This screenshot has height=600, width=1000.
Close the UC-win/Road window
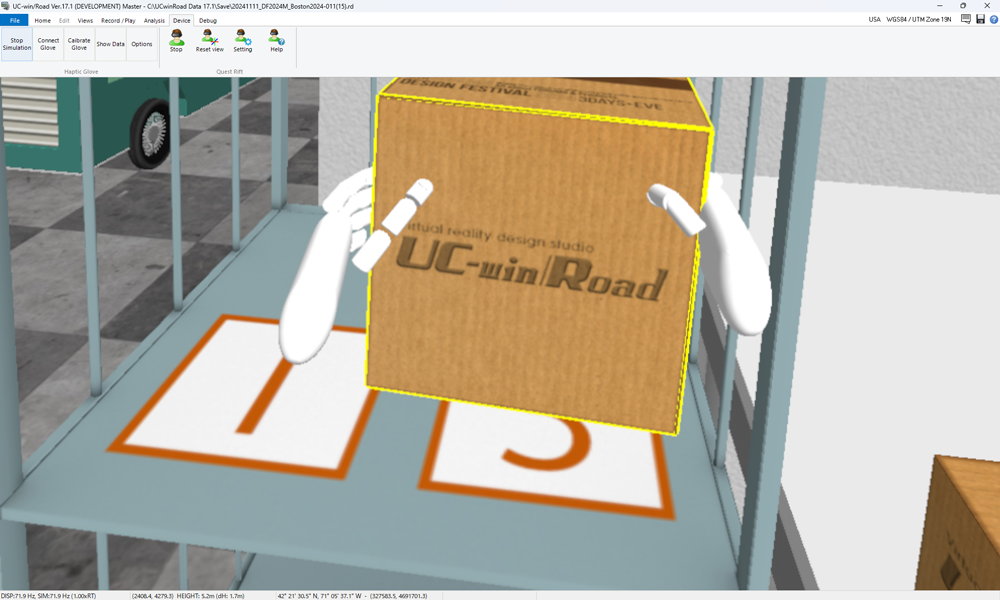click(987, 6)
